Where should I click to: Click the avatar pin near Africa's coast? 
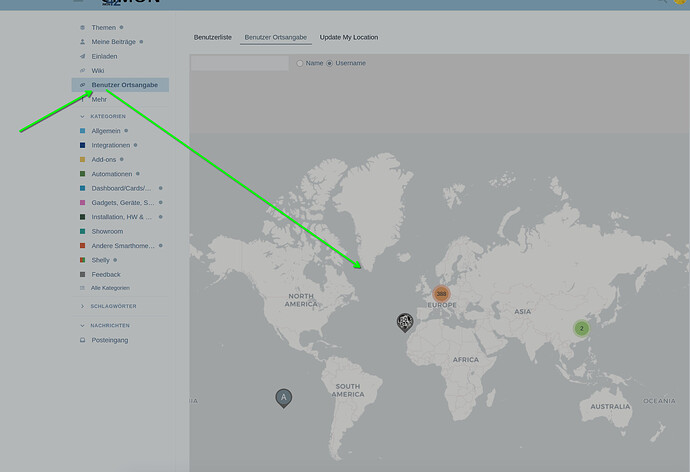coord(404,321)
